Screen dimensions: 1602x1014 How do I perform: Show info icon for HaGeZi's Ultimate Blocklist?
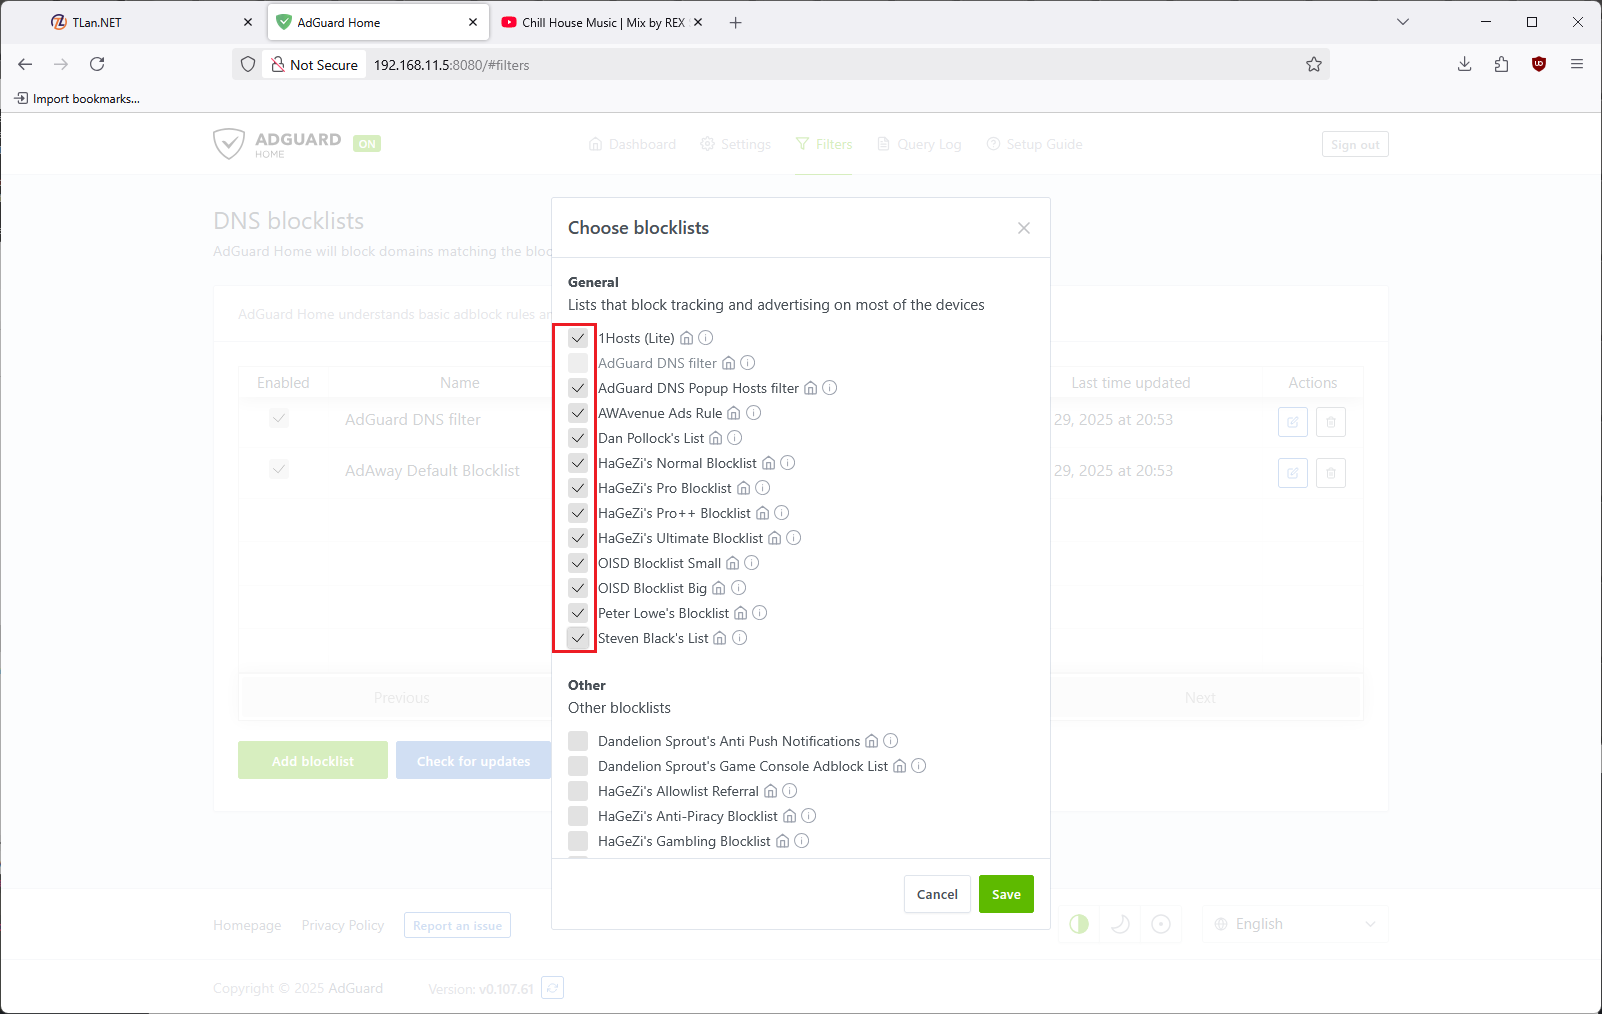pyautogui.click(x=794, y=538)
